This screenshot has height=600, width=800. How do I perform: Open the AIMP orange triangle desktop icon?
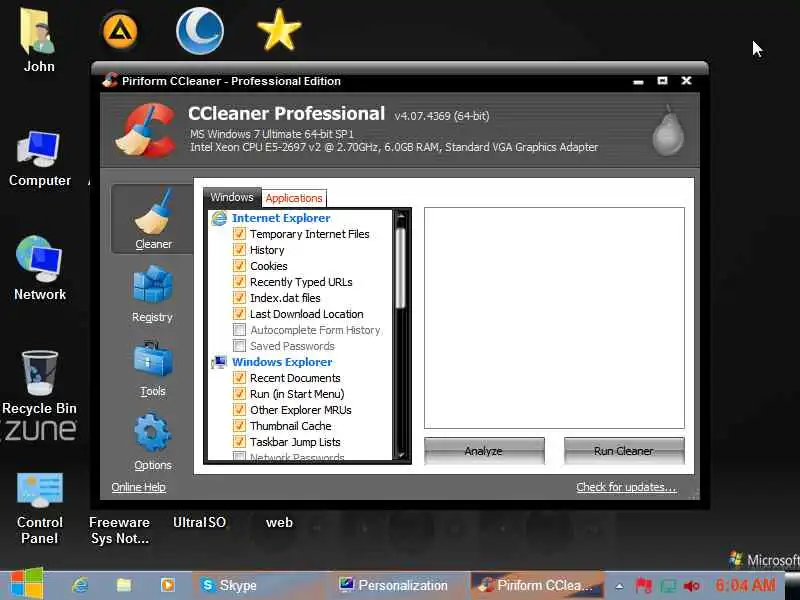pos(120,31)
